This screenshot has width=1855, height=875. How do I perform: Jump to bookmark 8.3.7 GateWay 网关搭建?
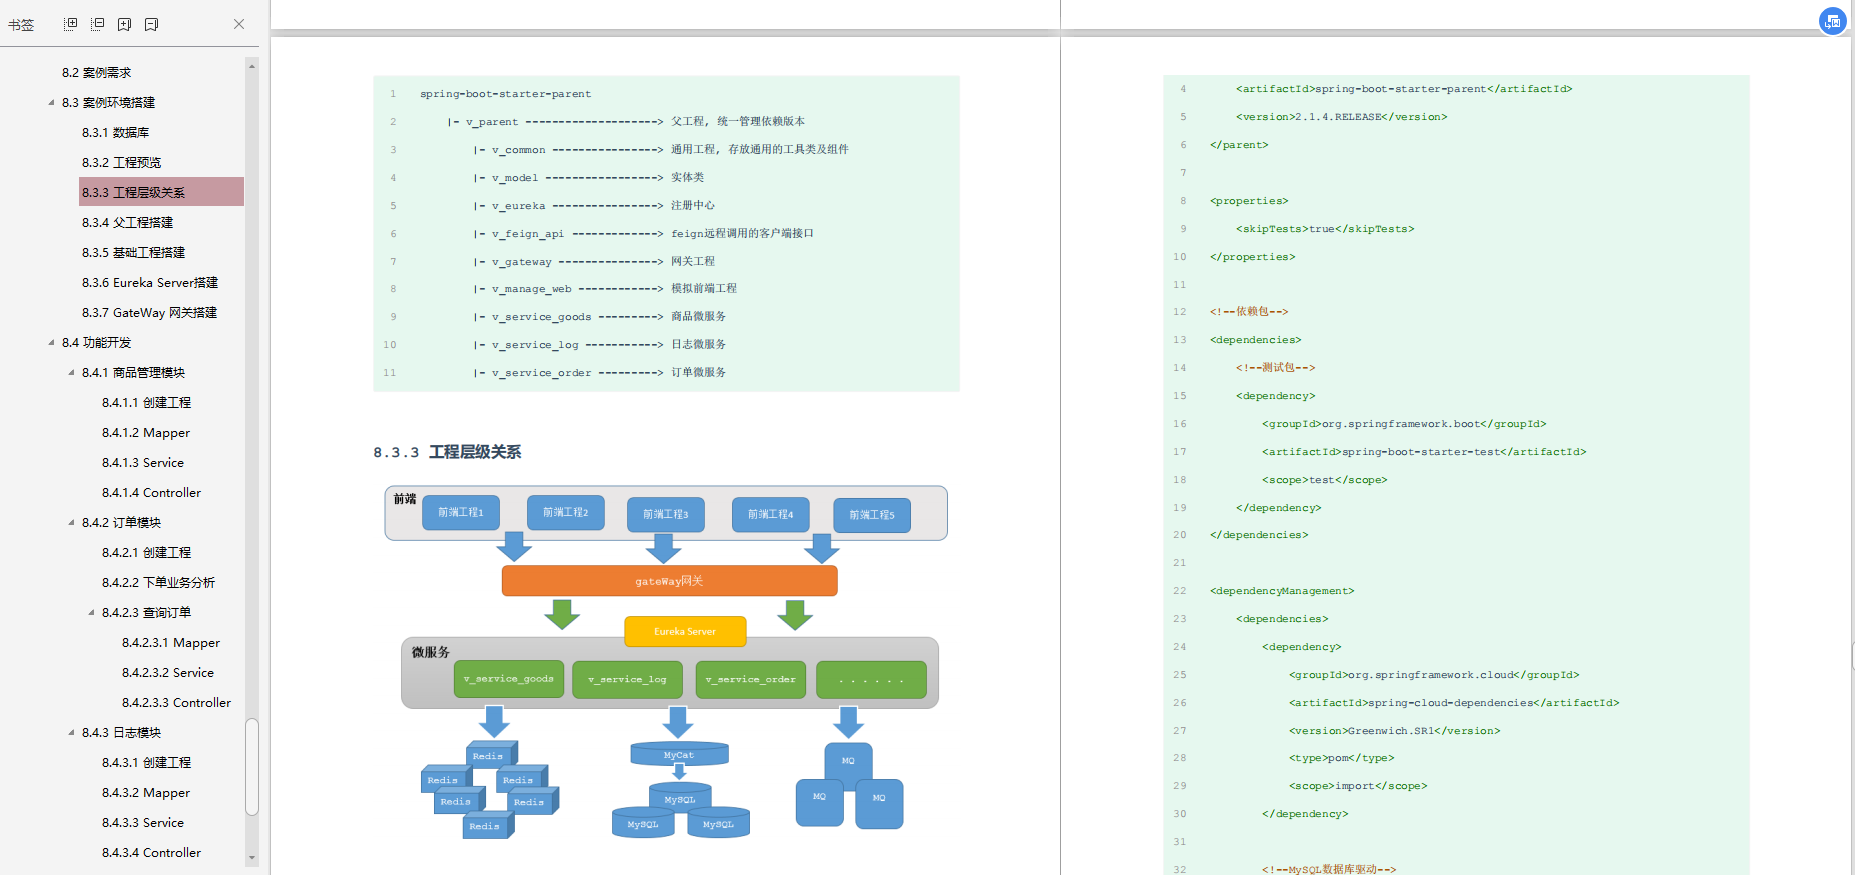pos(149,312)
